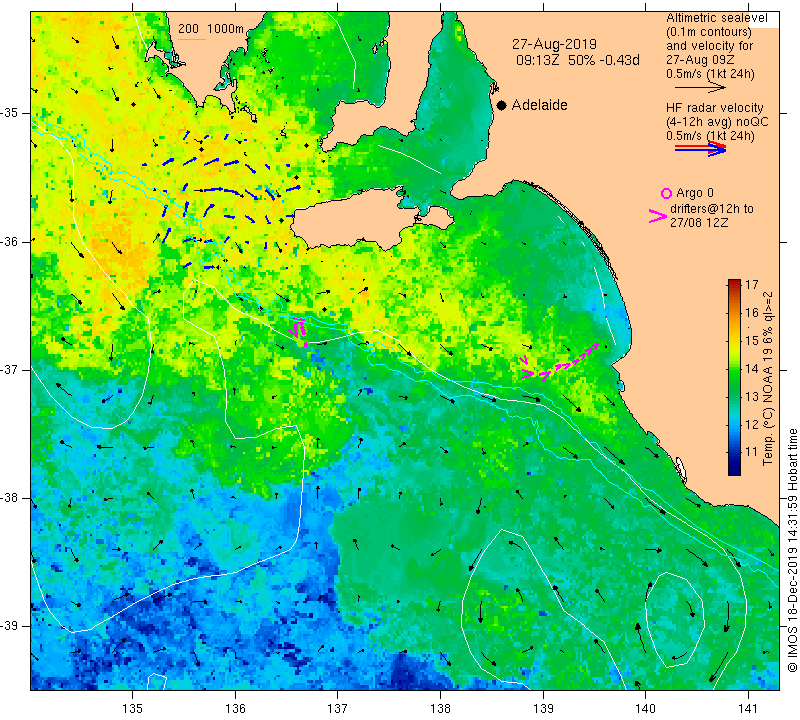Click the 138 longitude axis label
Image resolution: width=800 pixels, height=720 pixels.
pos(440,709)
